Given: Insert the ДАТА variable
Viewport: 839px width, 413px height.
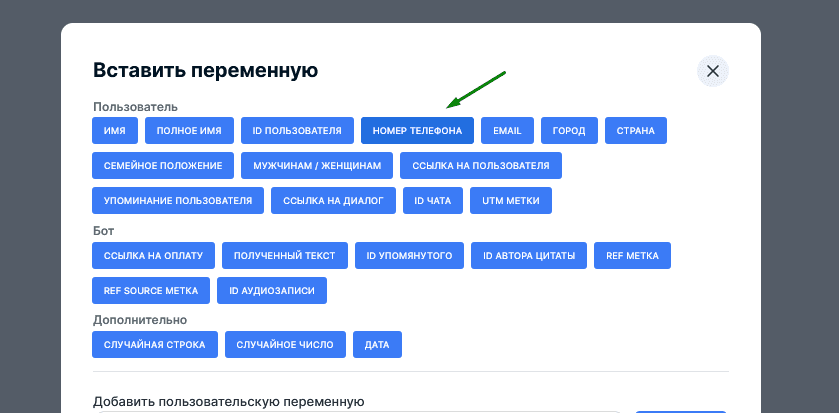Looking at the screenshot, I should [377, 345].
